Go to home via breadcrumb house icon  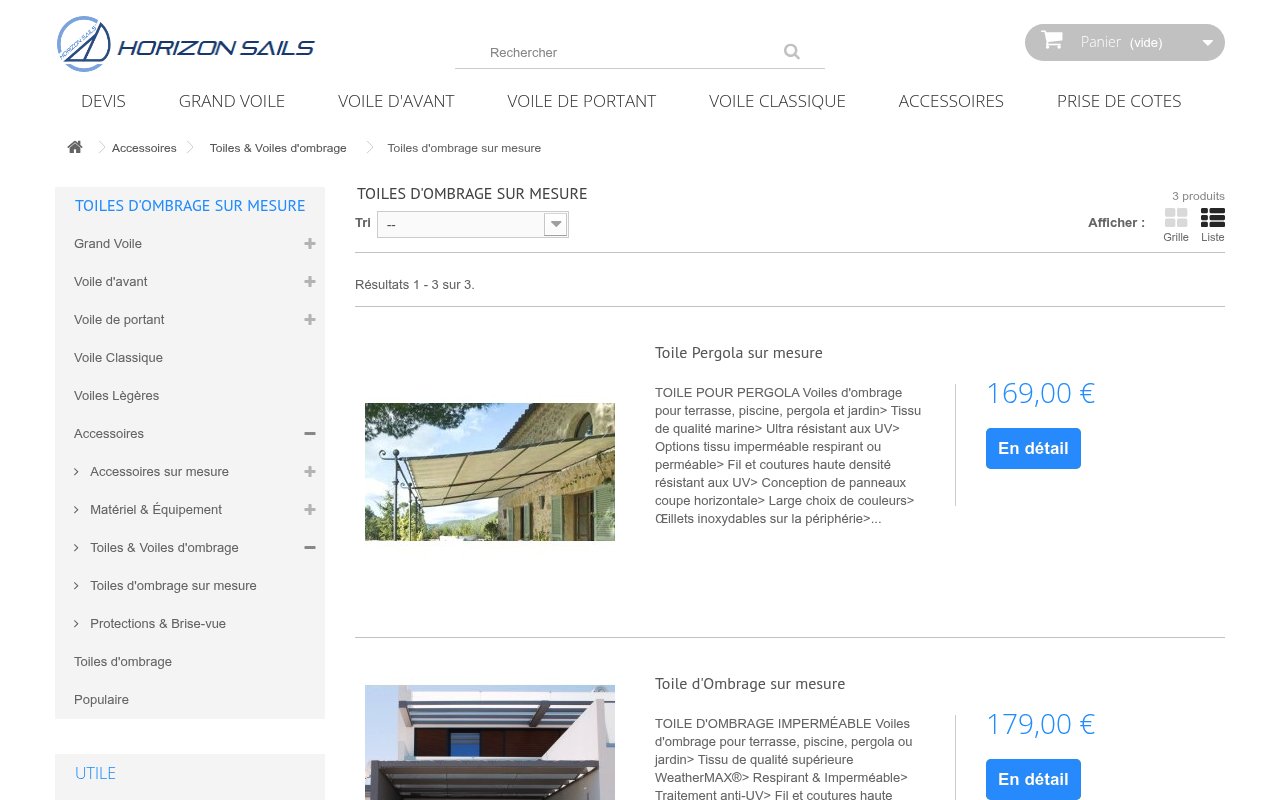click(75, 147)
